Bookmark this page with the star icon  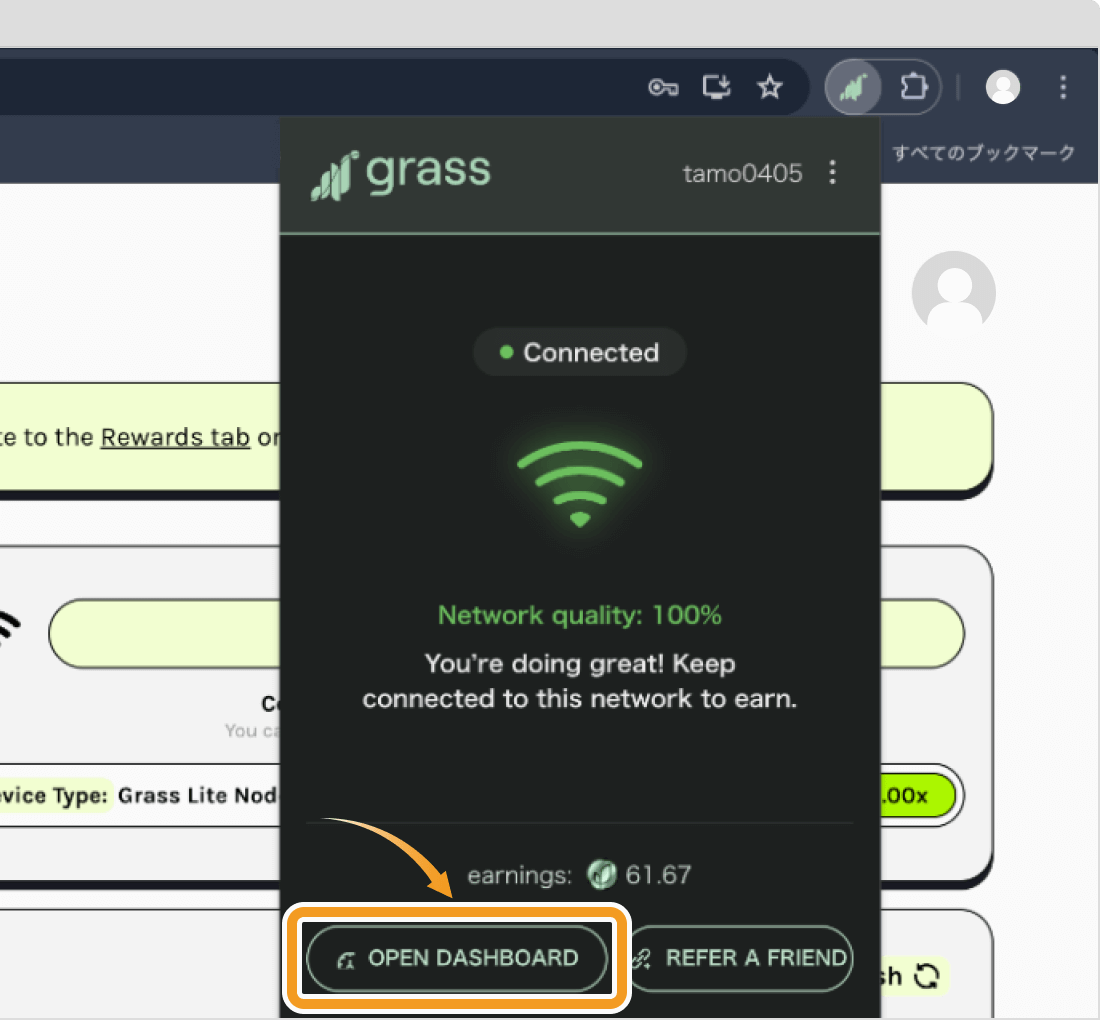tap(770, 87)
